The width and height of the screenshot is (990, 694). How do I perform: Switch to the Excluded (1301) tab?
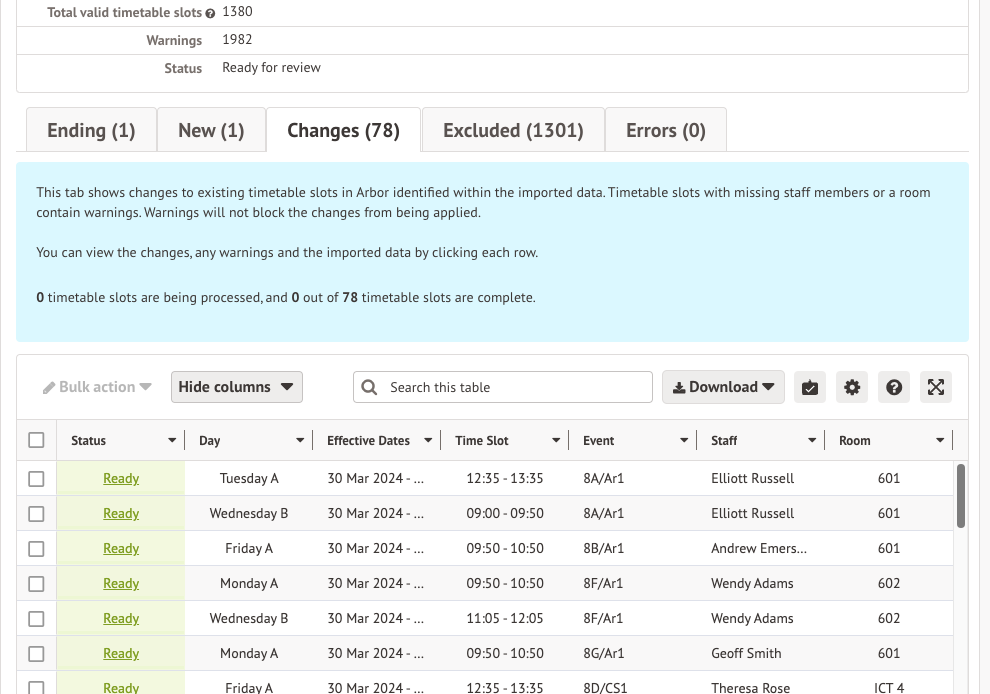(x=513, y=130)
